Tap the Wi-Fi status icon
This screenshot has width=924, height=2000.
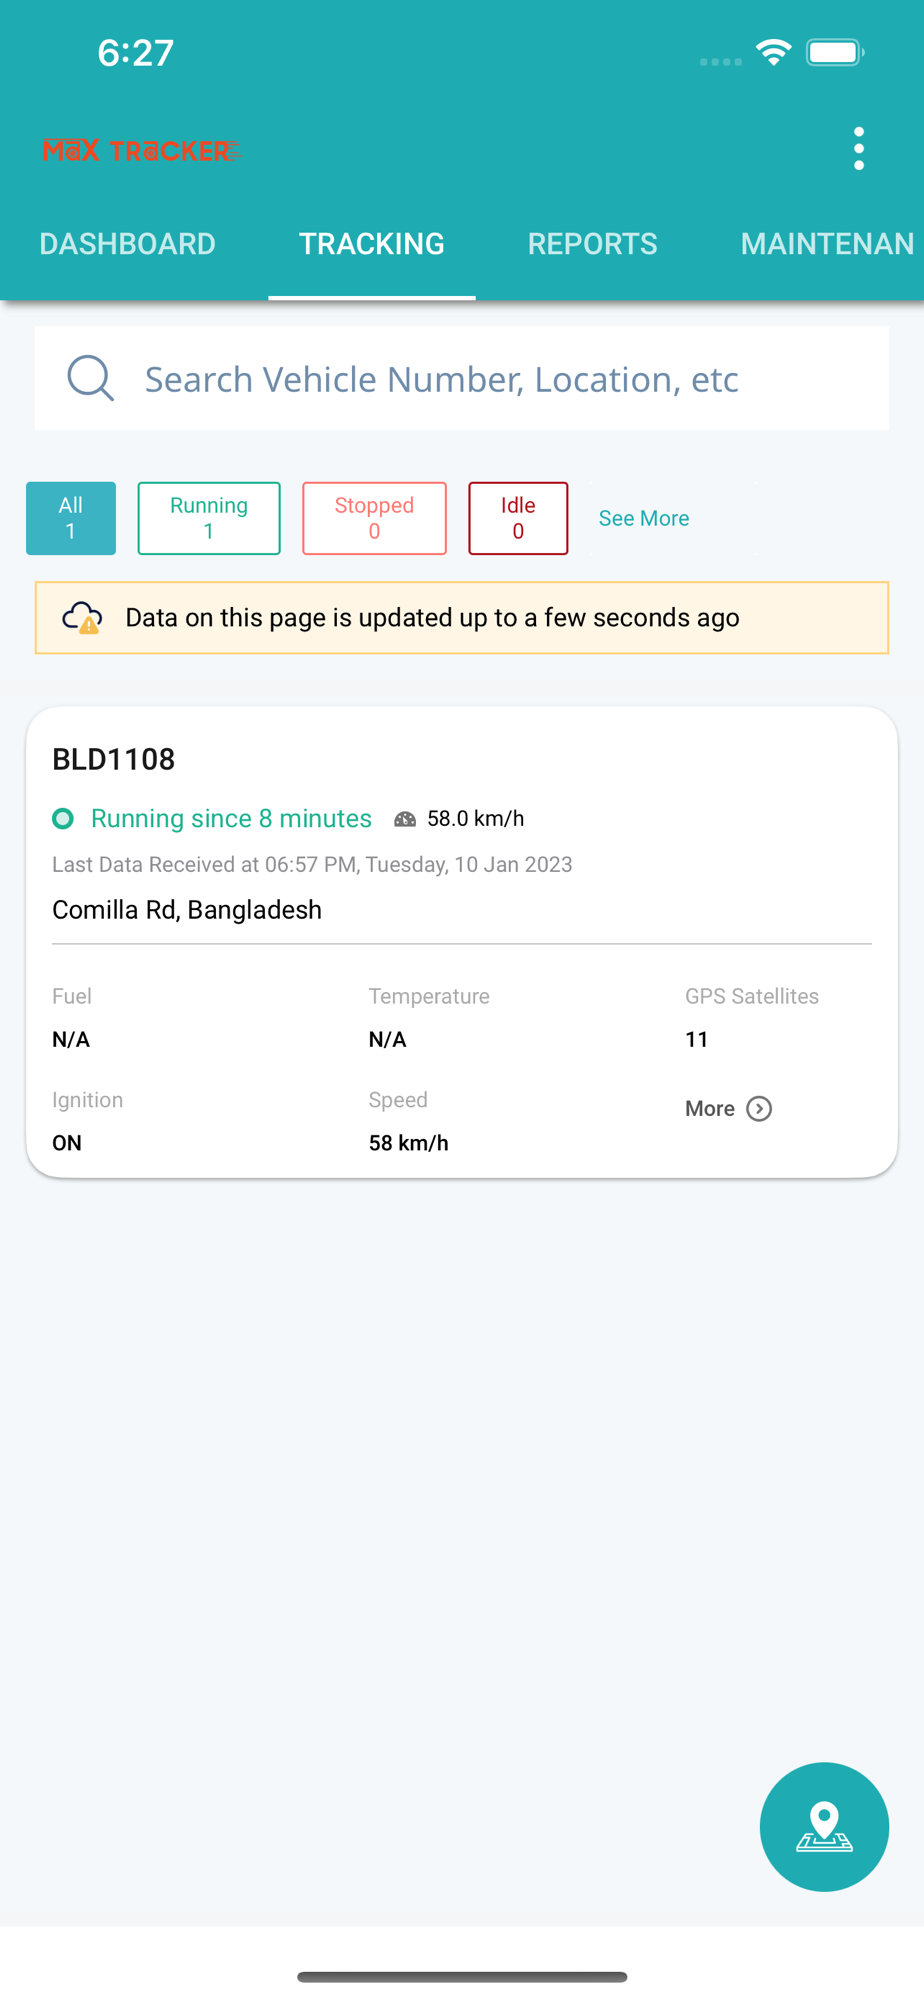point(773,52)
